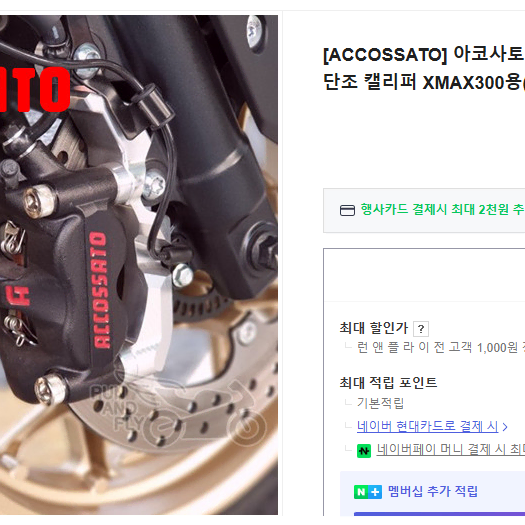
Task: Click the red ACCOSSATO lettering on the caliper
Action: tap(100, 290)
